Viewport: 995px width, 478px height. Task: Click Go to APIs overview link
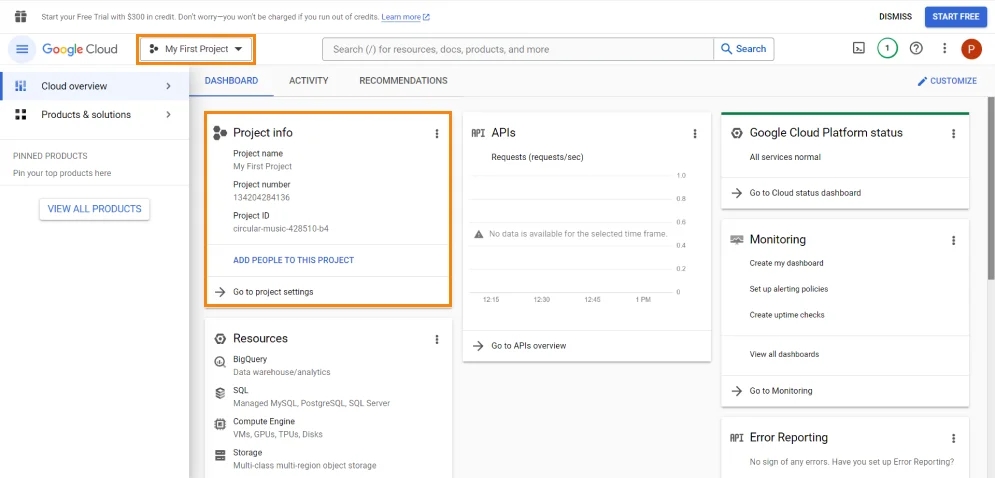tap(529, 346)
